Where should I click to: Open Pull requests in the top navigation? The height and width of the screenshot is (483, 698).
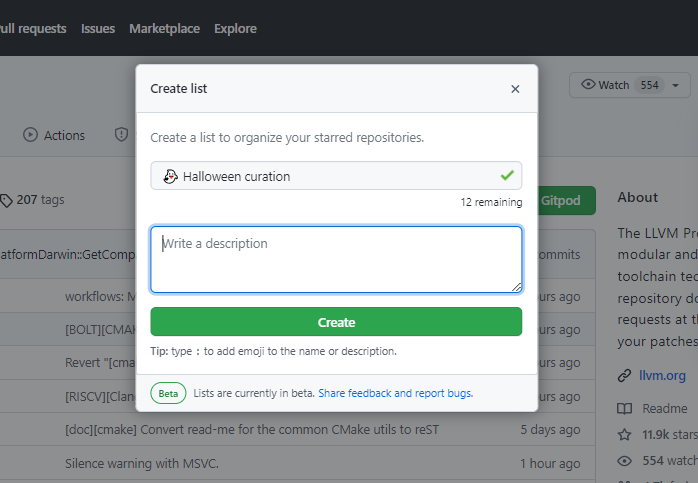33,28
